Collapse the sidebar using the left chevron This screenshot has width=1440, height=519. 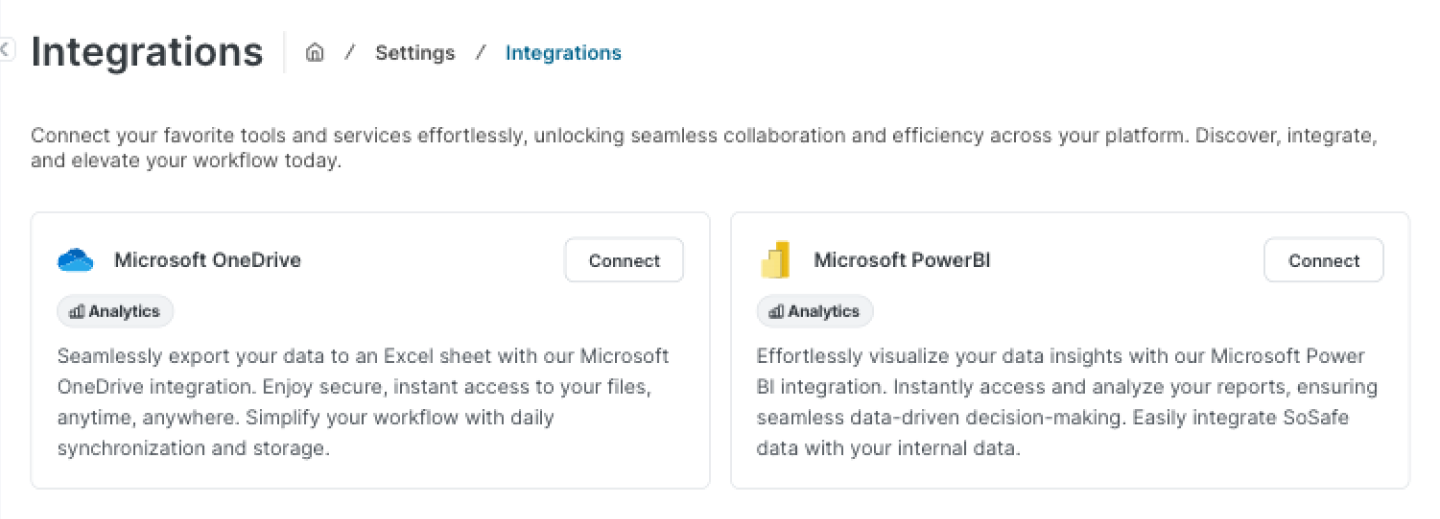5,48
